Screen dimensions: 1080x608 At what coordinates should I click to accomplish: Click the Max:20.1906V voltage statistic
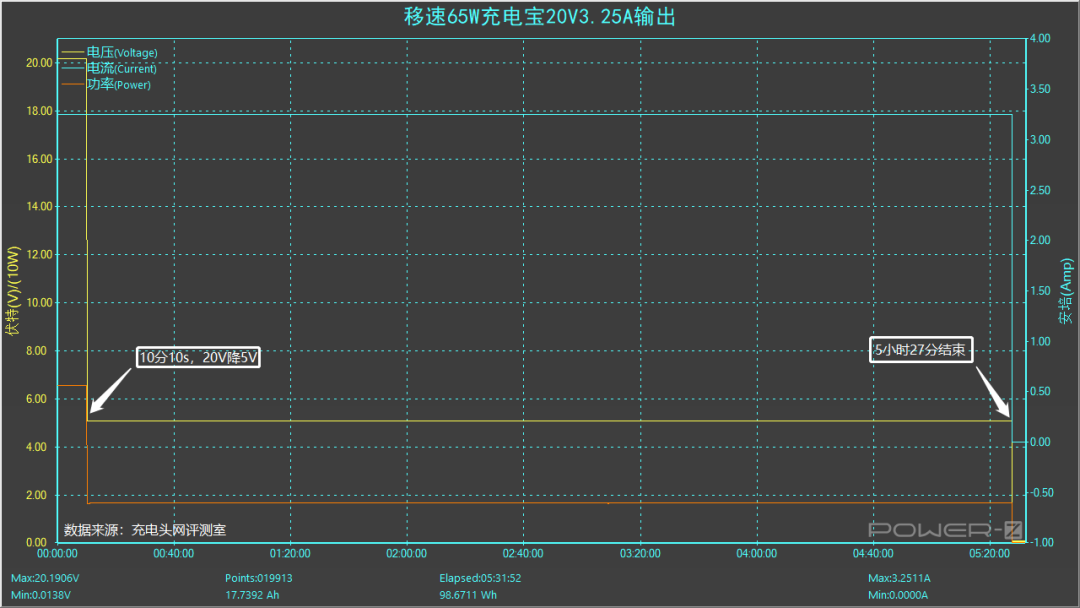(x=45, y=578)
